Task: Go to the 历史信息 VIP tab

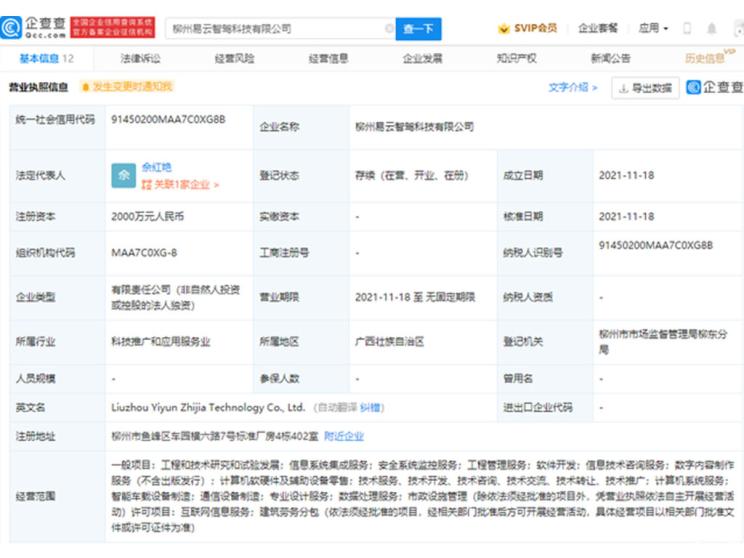Action: [706, 59]
